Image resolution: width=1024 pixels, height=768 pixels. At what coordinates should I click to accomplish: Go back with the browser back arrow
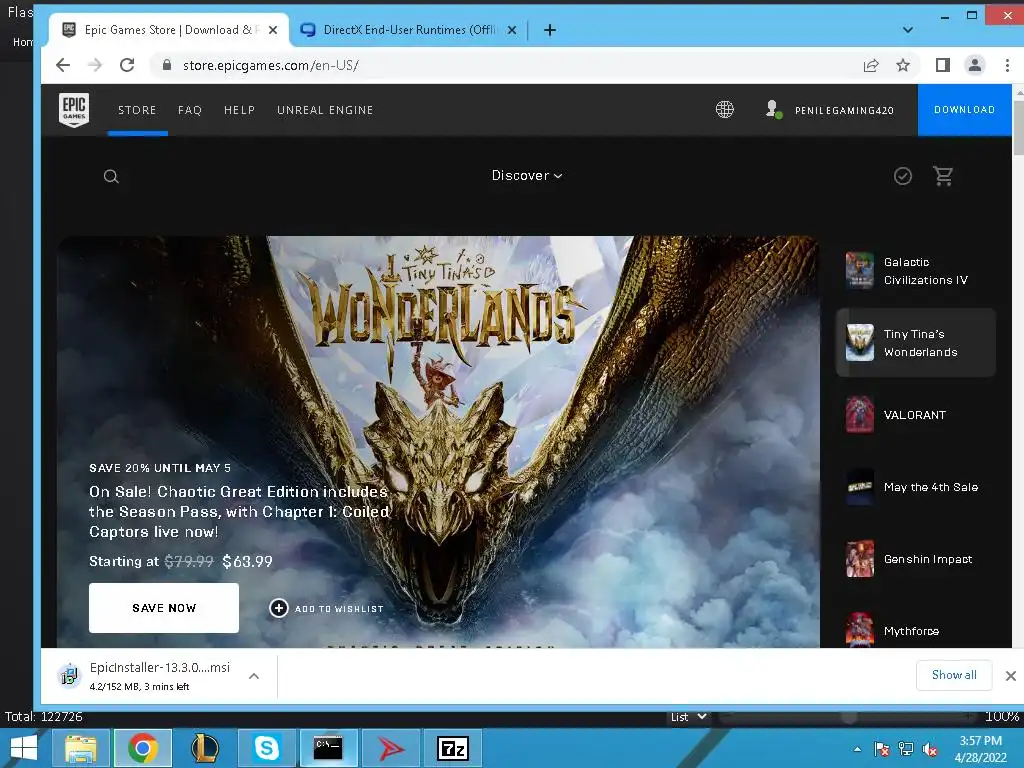(x=63, y=65)
